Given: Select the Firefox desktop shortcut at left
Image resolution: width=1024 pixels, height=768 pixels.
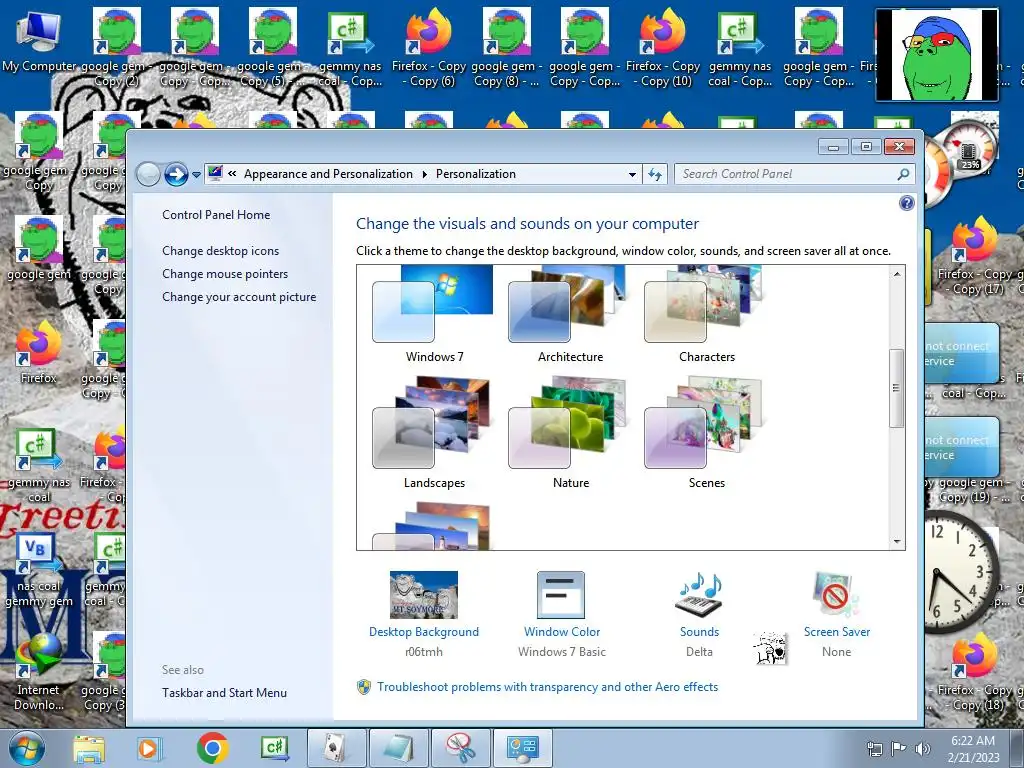Looking at the screenshot, I should (39, 352).
